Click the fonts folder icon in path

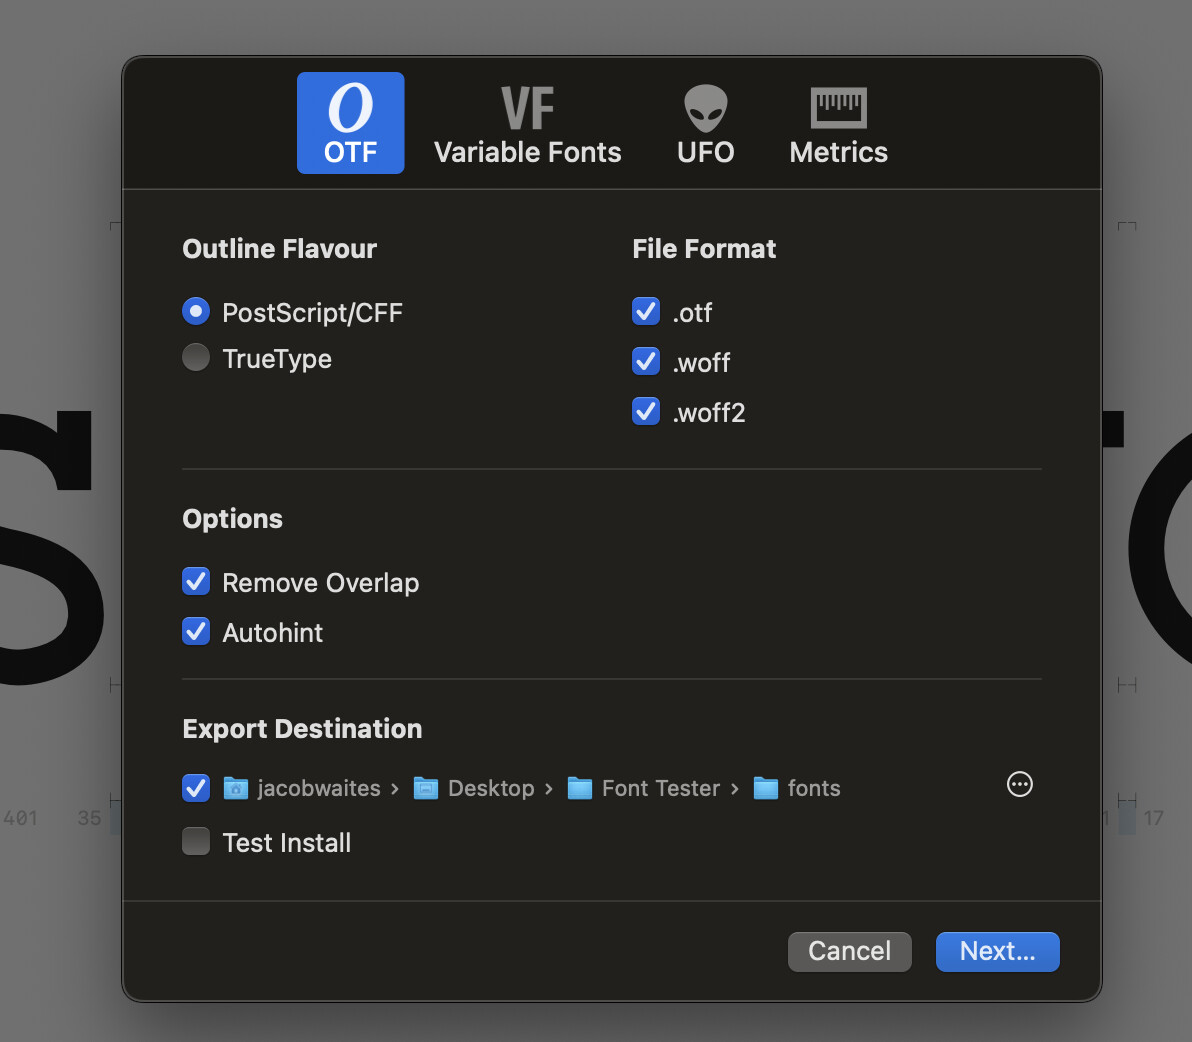click(766, 788)
